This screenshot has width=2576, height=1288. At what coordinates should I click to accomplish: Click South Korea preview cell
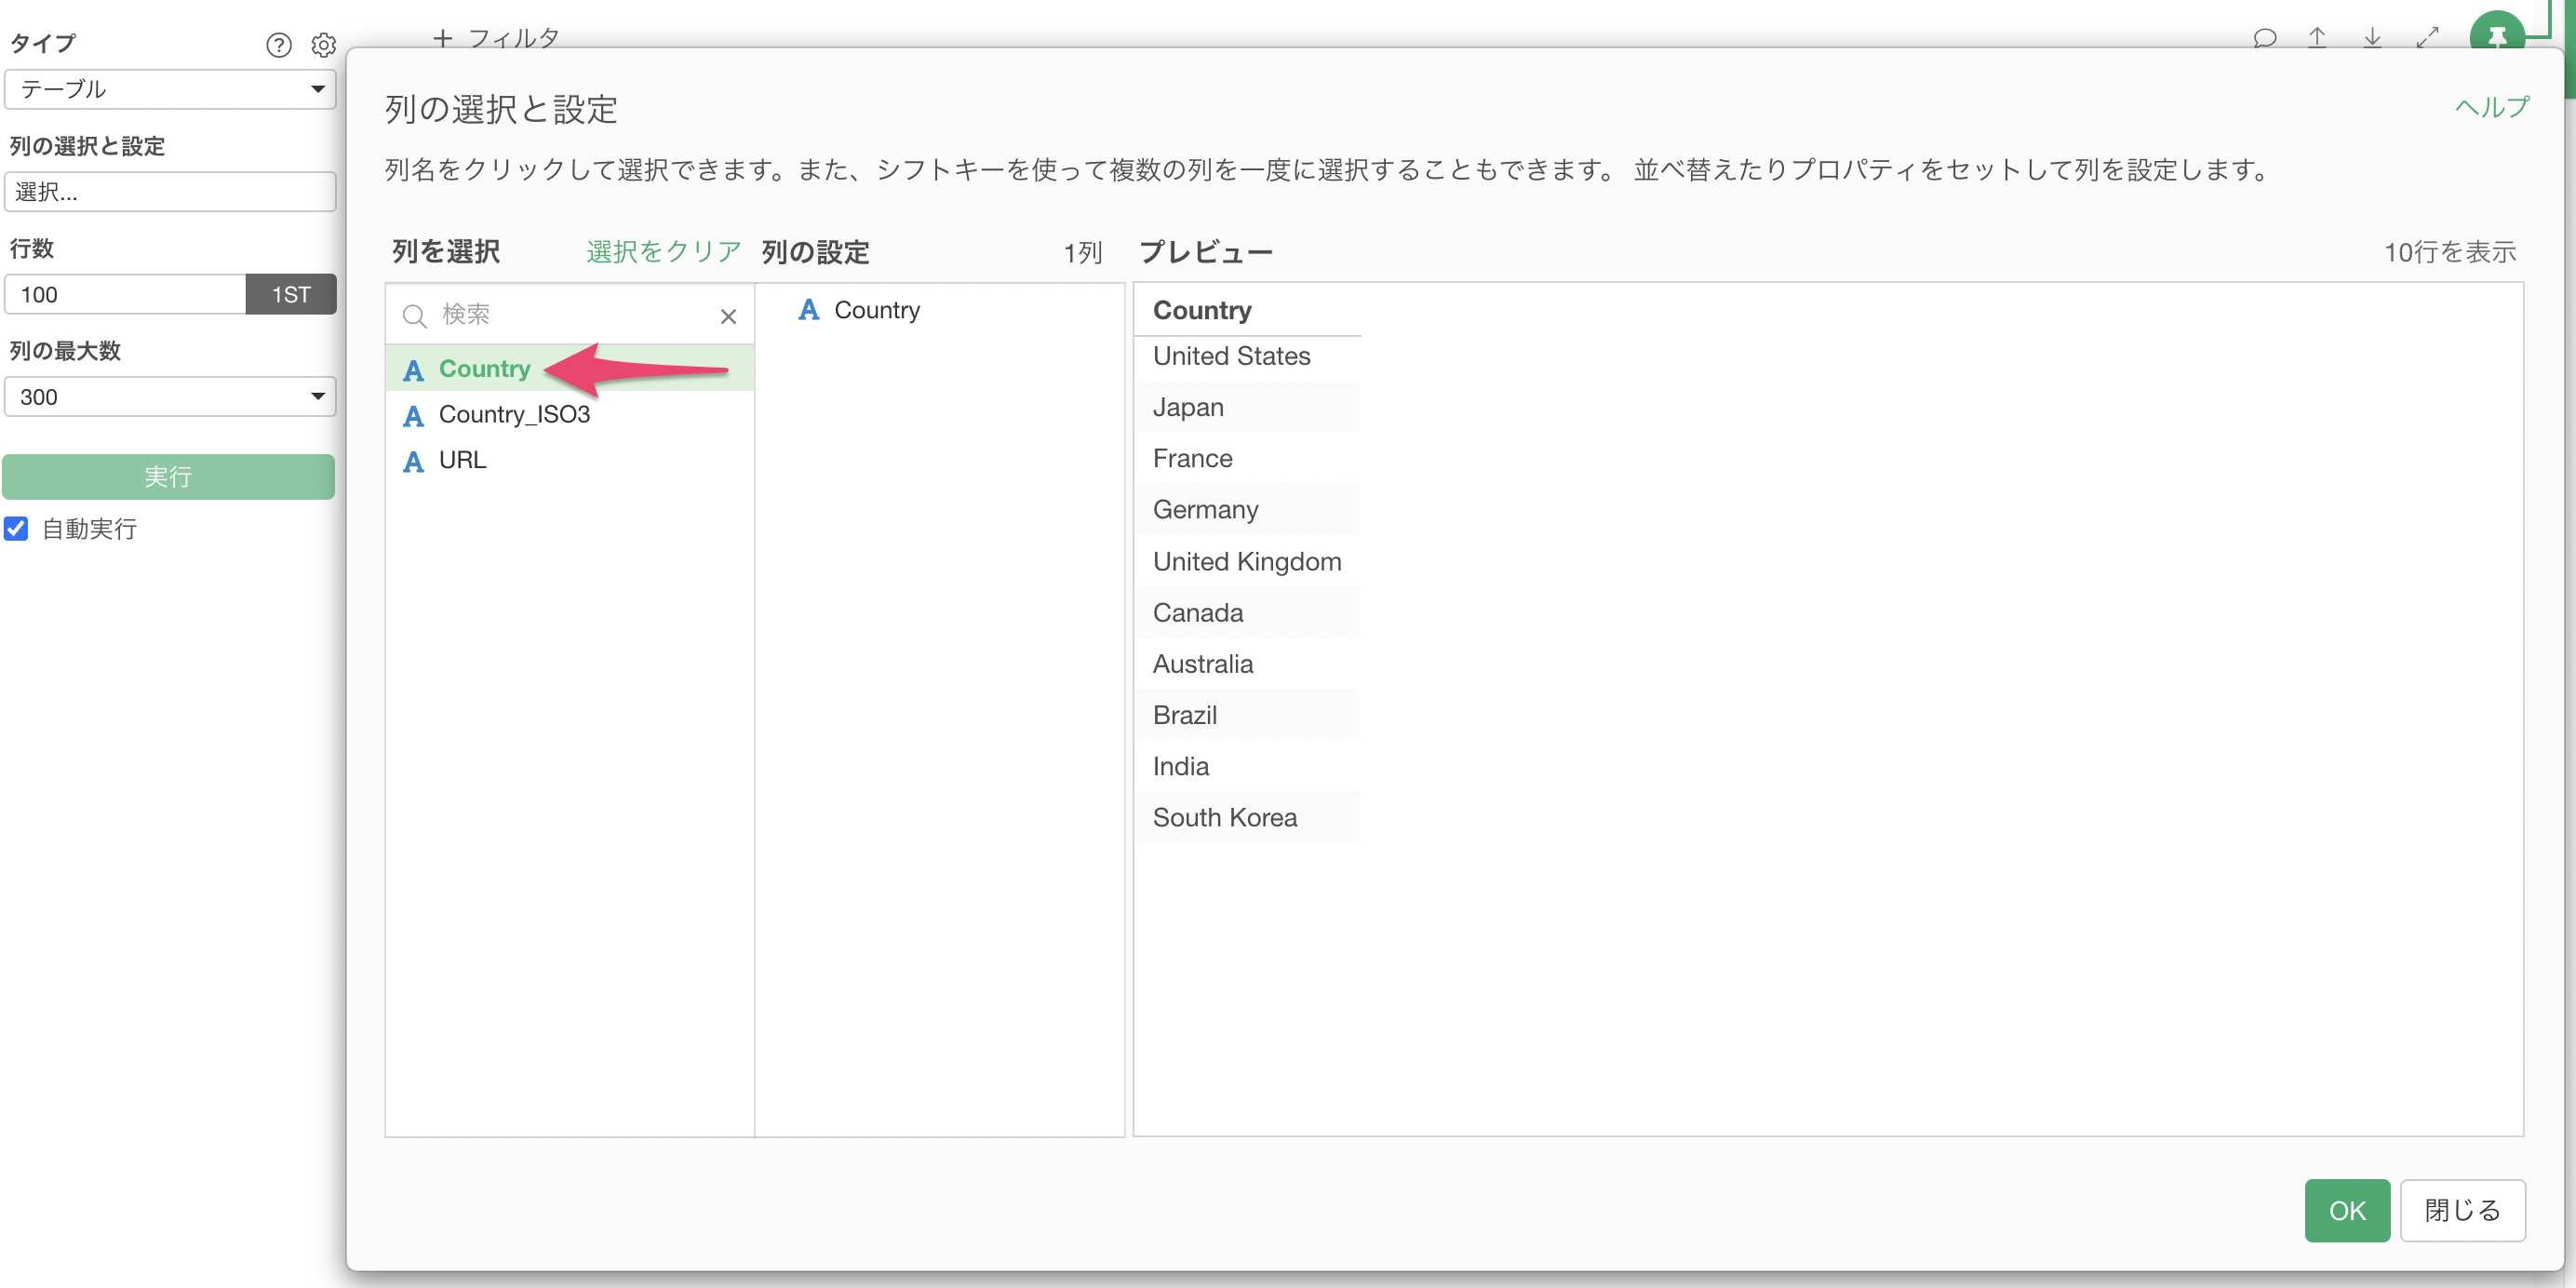1248,817
